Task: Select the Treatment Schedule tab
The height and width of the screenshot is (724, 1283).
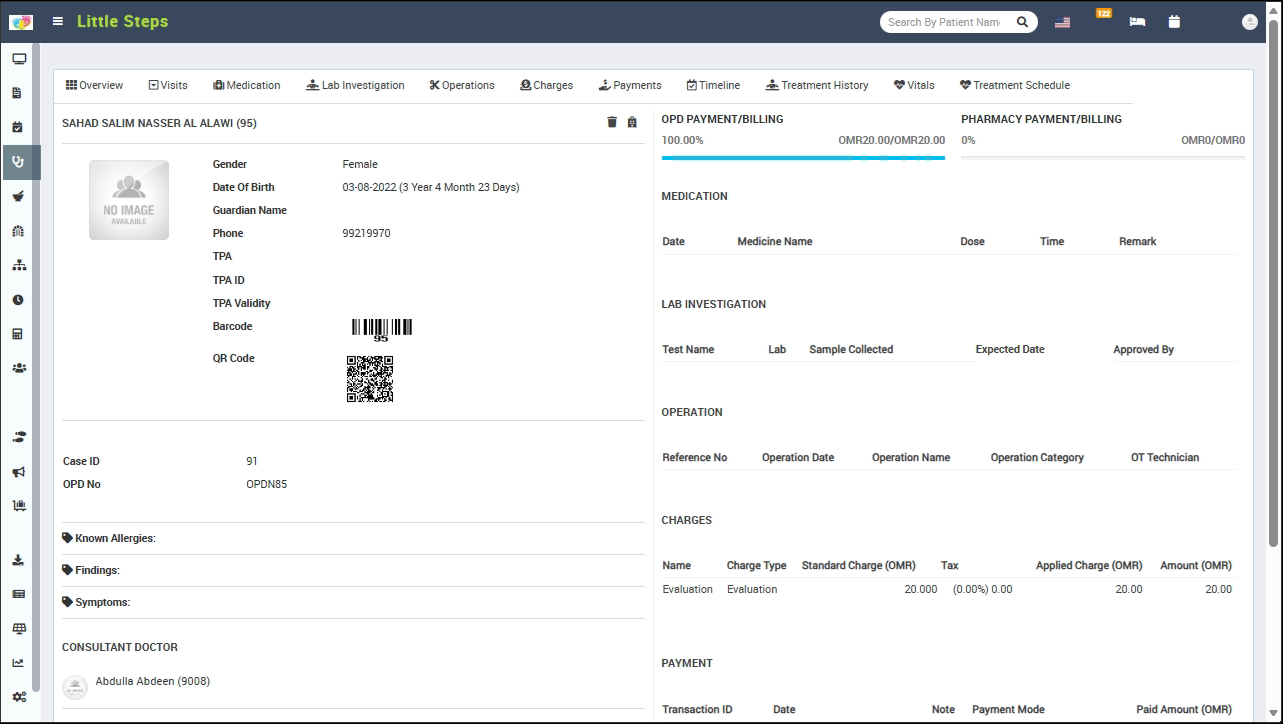Action: [1014, 85]
